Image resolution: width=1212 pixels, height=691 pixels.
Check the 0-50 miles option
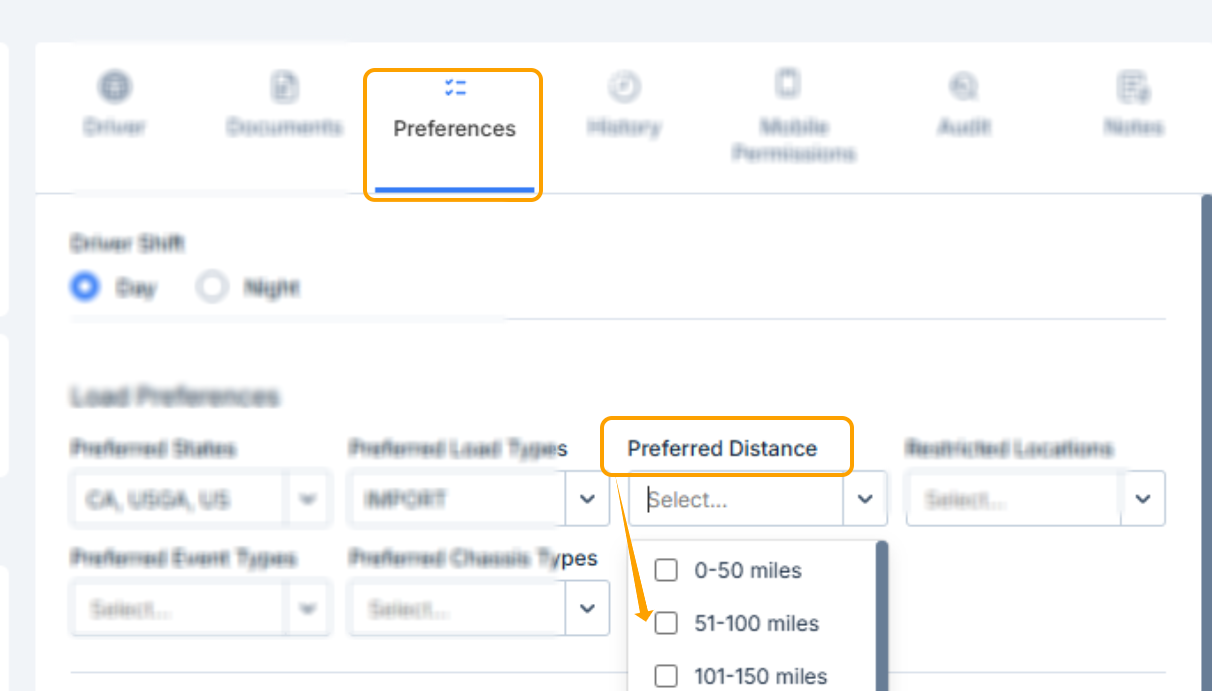(666, 571)
